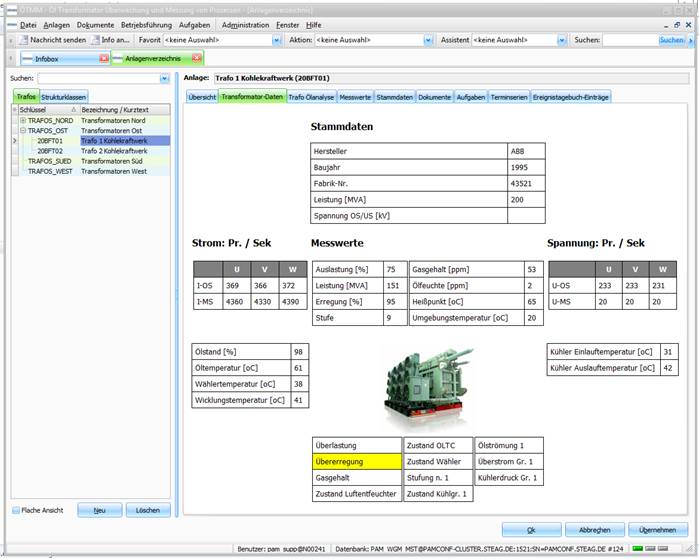Click the yellow Übererregung status cell
Viewport: 699px width, 558px height.
coord(357,462)
